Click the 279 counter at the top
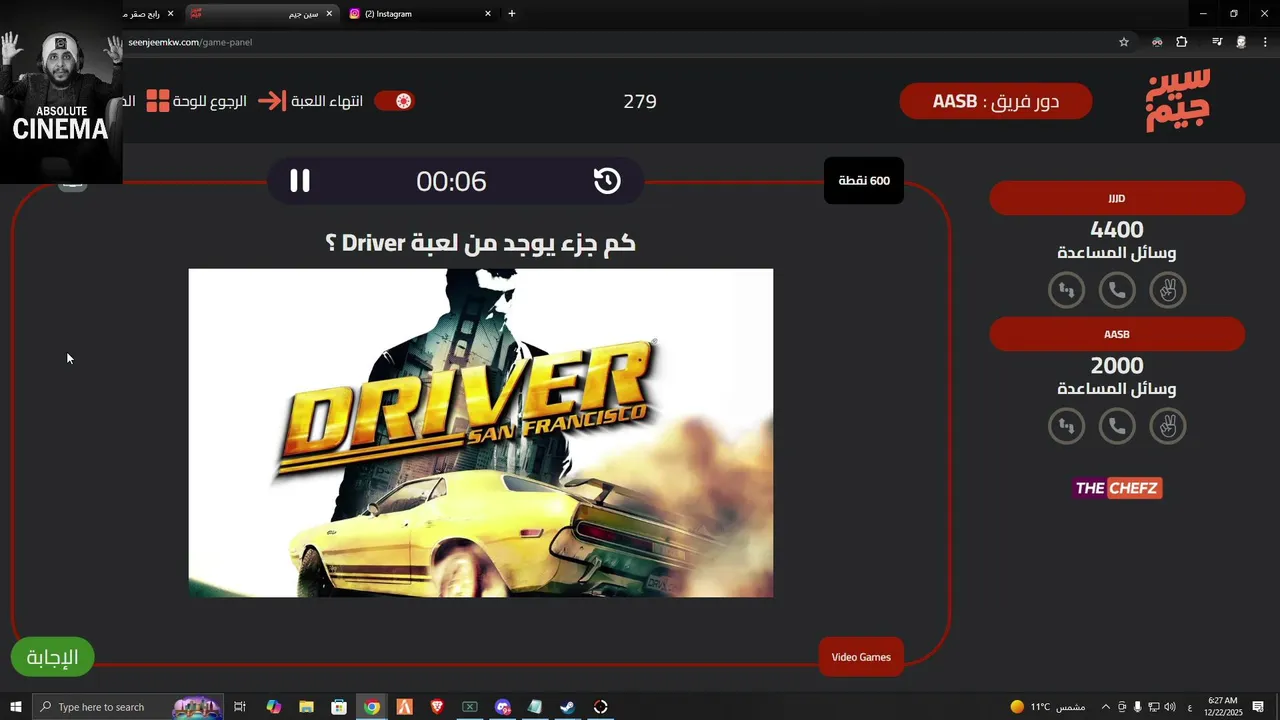This screenshot has width=1280, height=720. click(640, 101)
